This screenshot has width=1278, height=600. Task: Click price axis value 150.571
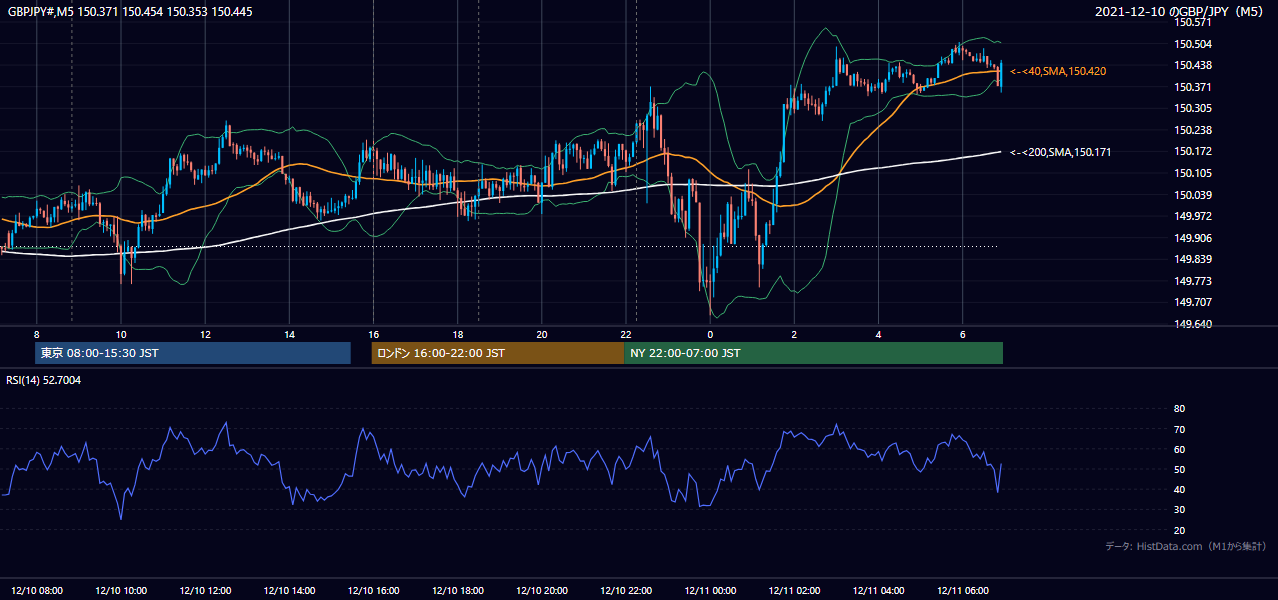[1192, 22]
